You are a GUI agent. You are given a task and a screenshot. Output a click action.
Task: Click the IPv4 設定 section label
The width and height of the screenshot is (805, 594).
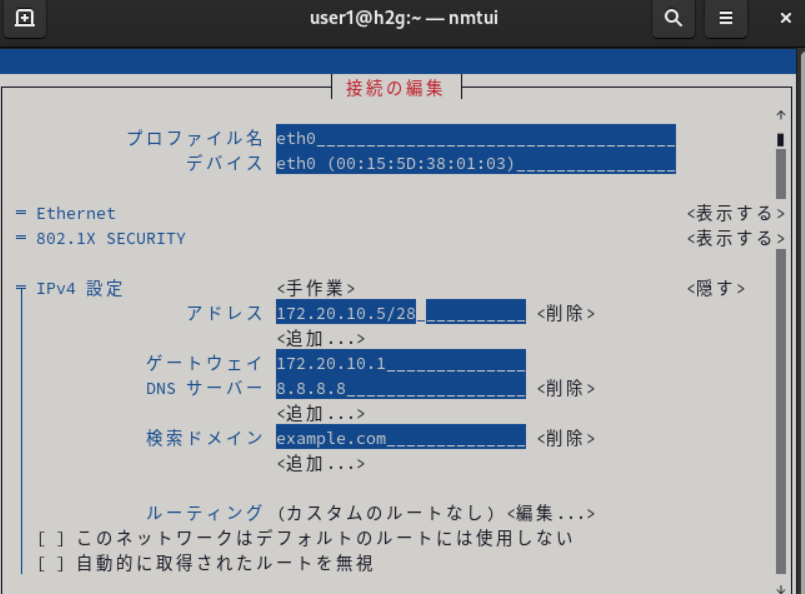tap(80, 289)
